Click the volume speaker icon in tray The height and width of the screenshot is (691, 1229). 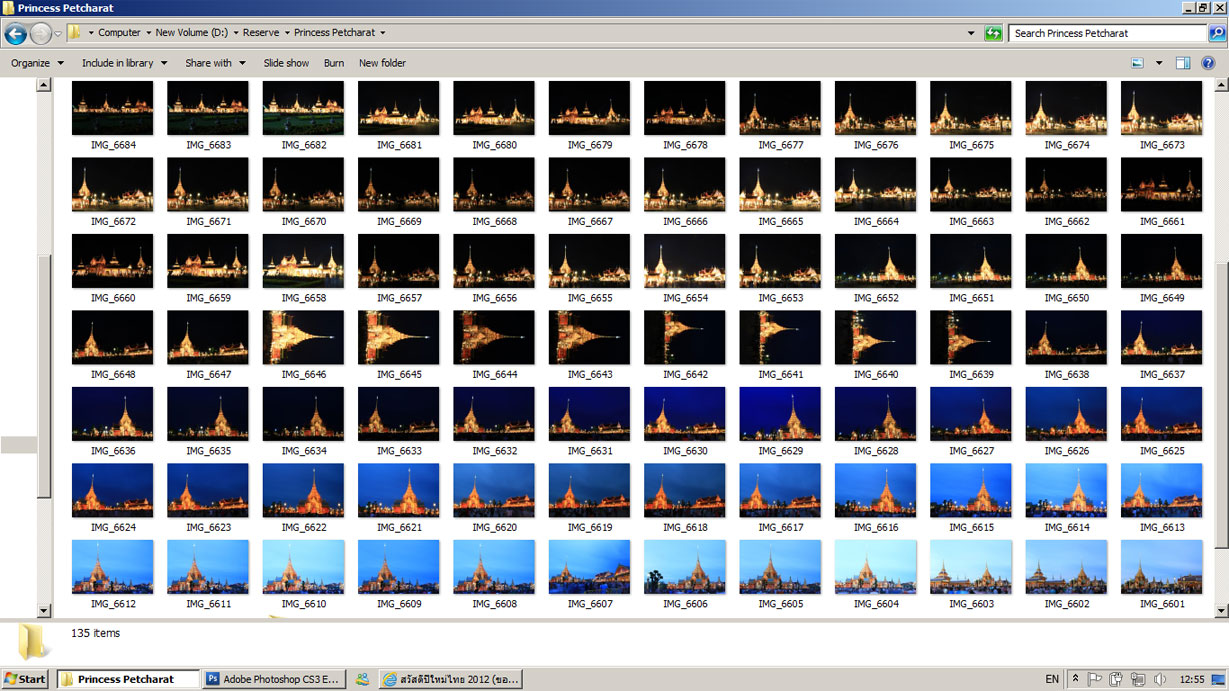click(1158, 679)
